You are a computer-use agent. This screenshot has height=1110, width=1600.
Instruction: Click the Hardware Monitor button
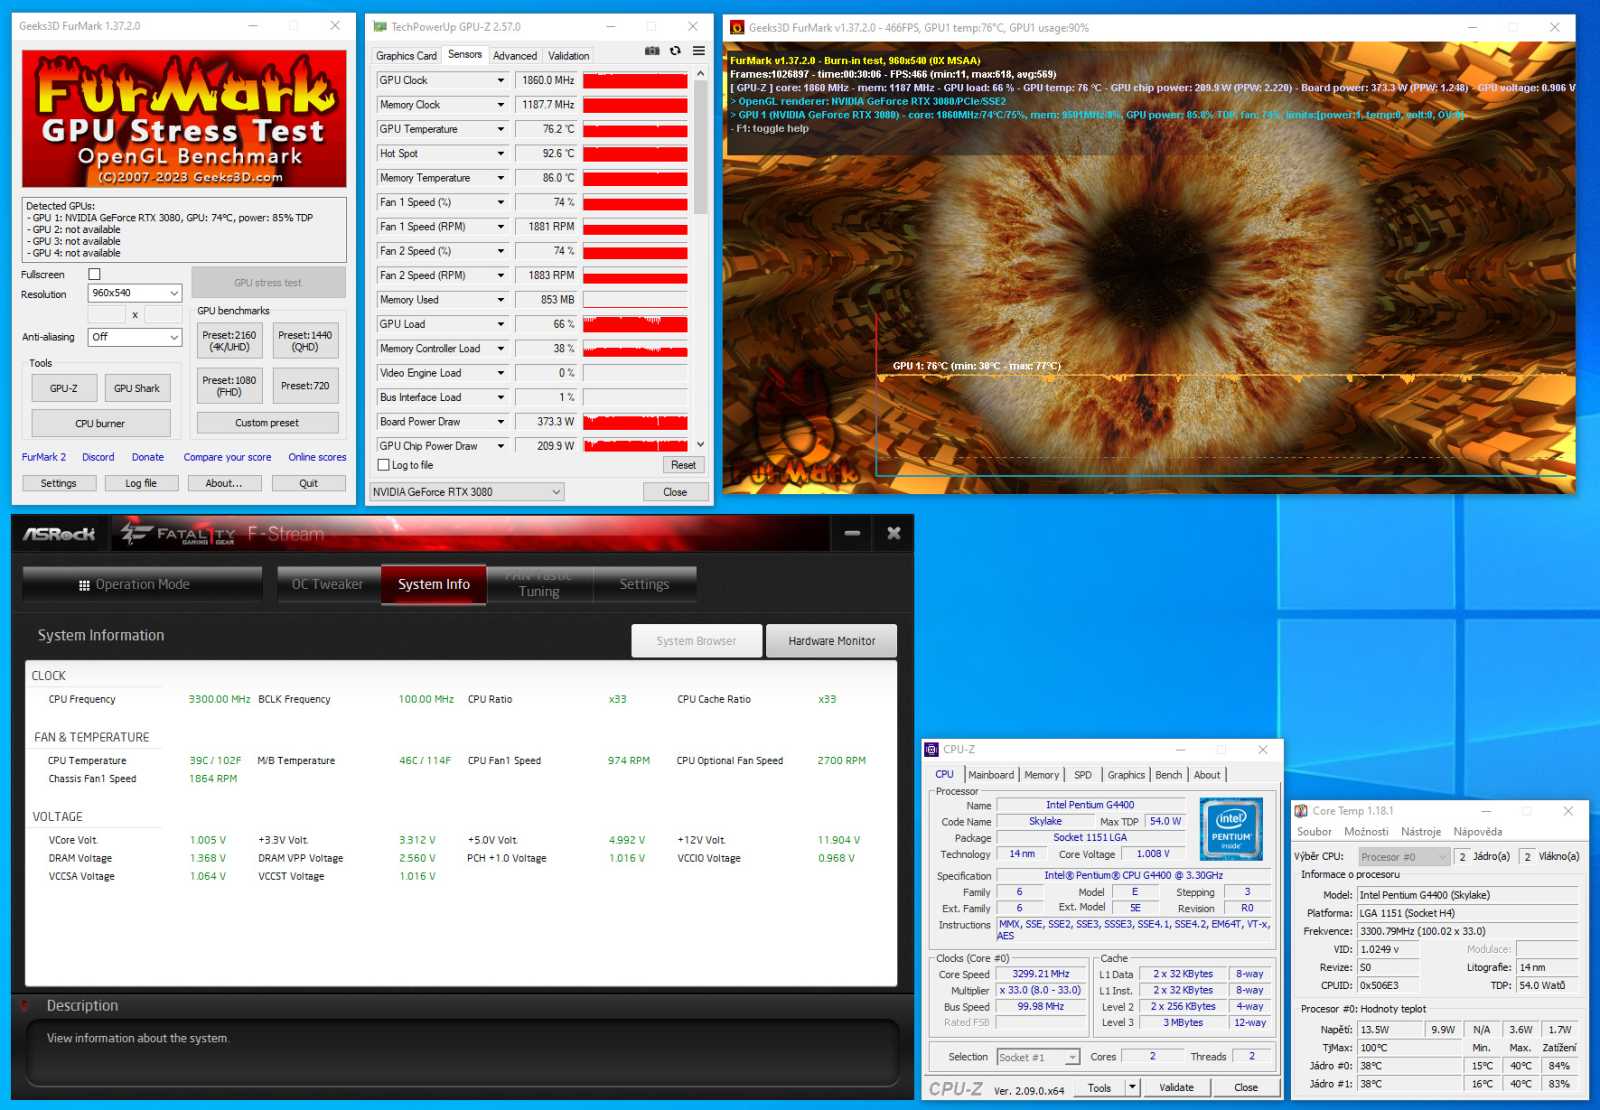tap(831, 641)
